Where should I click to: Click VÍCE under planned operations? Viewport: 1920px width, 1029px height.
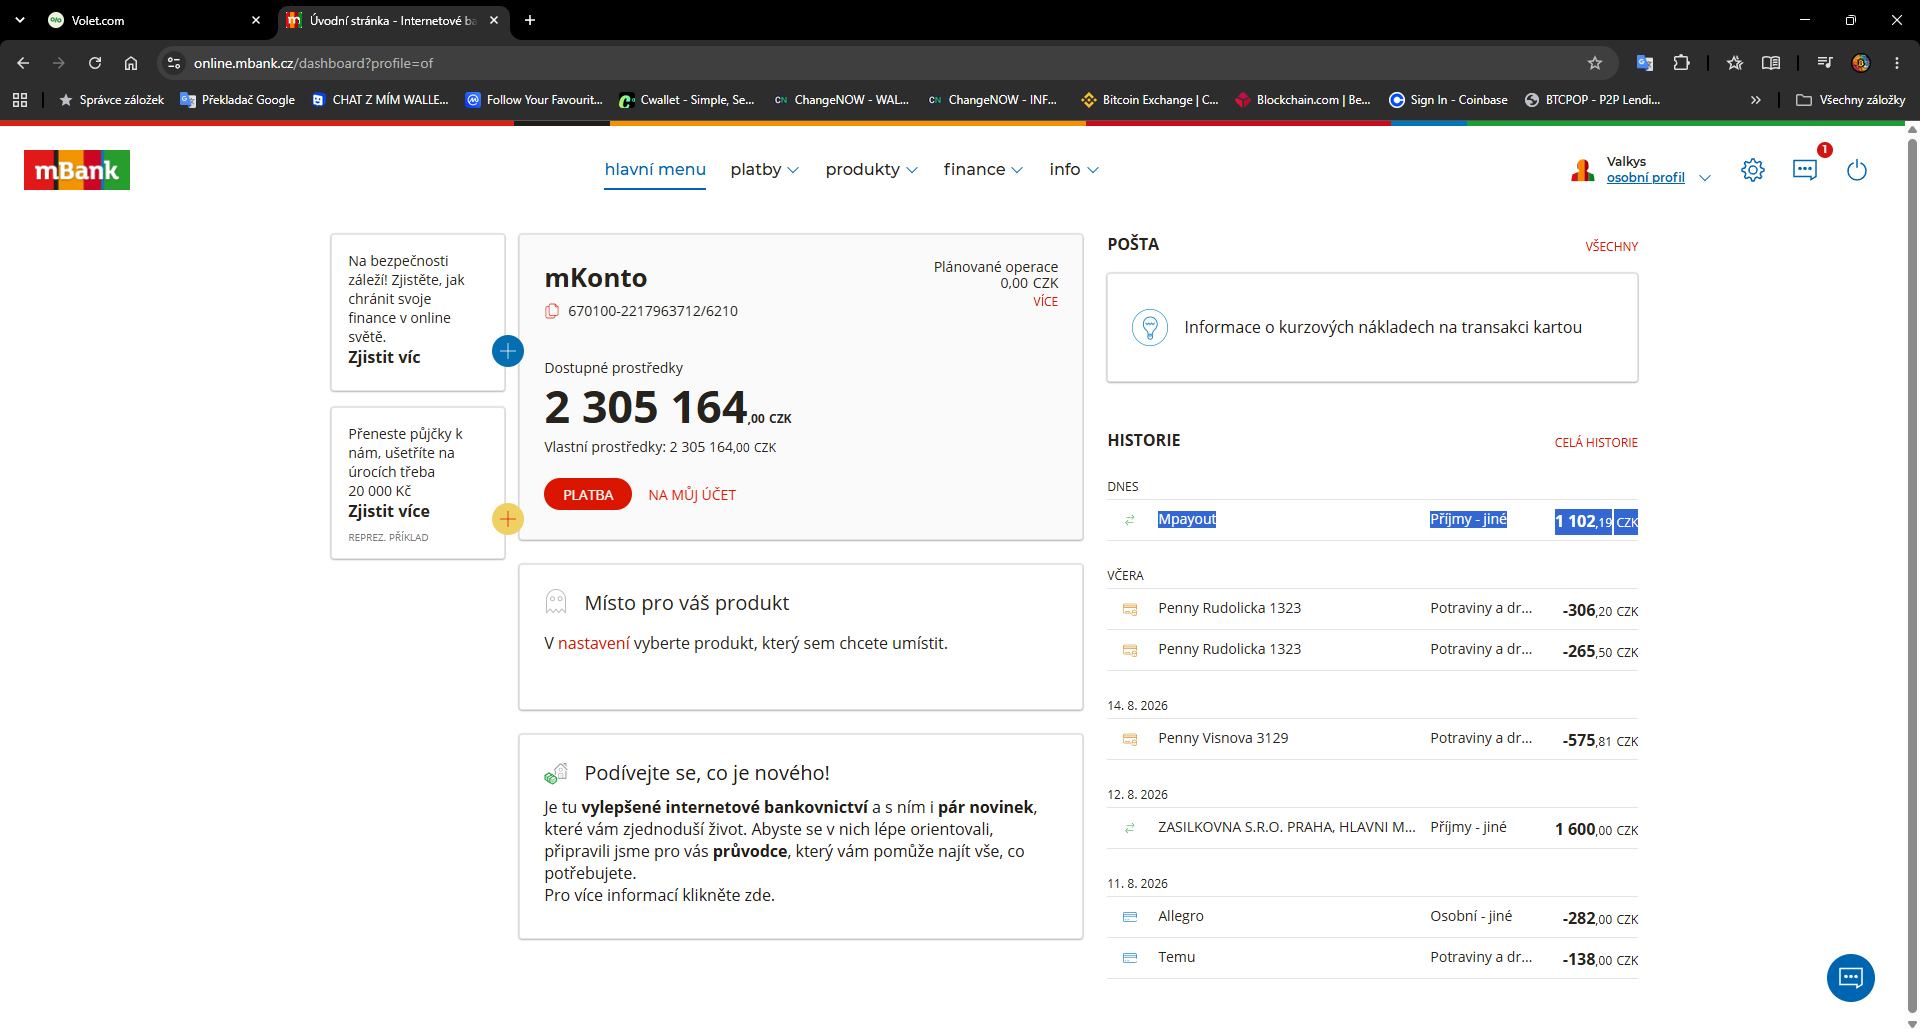pos(1045,302)
